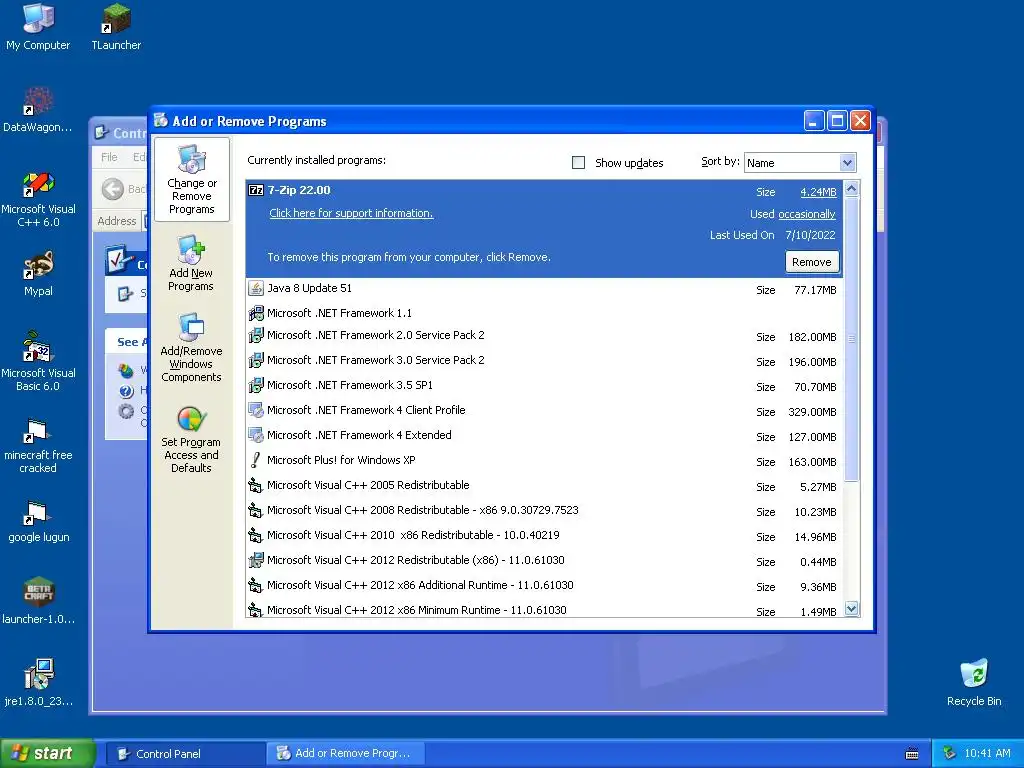This screenshot has height=768, width=1024.
Task: Click the 'occasionally' usage link
Action: pyautogui.click(x=807, y=214)
